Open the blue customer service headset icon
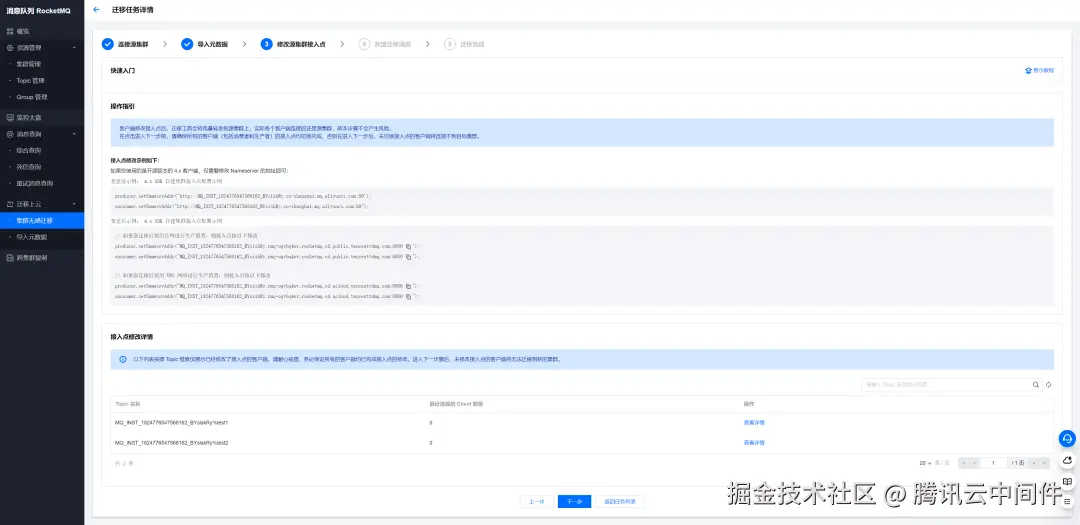 pos(1067,438)
